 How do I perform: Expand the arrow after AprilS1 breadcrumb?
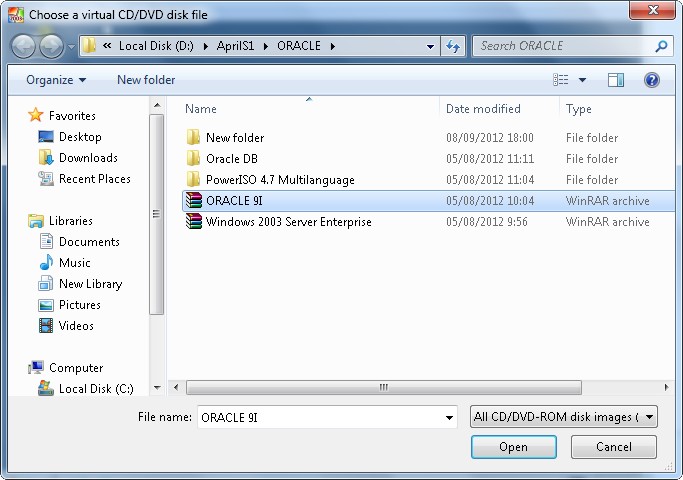tap(266, 46)
